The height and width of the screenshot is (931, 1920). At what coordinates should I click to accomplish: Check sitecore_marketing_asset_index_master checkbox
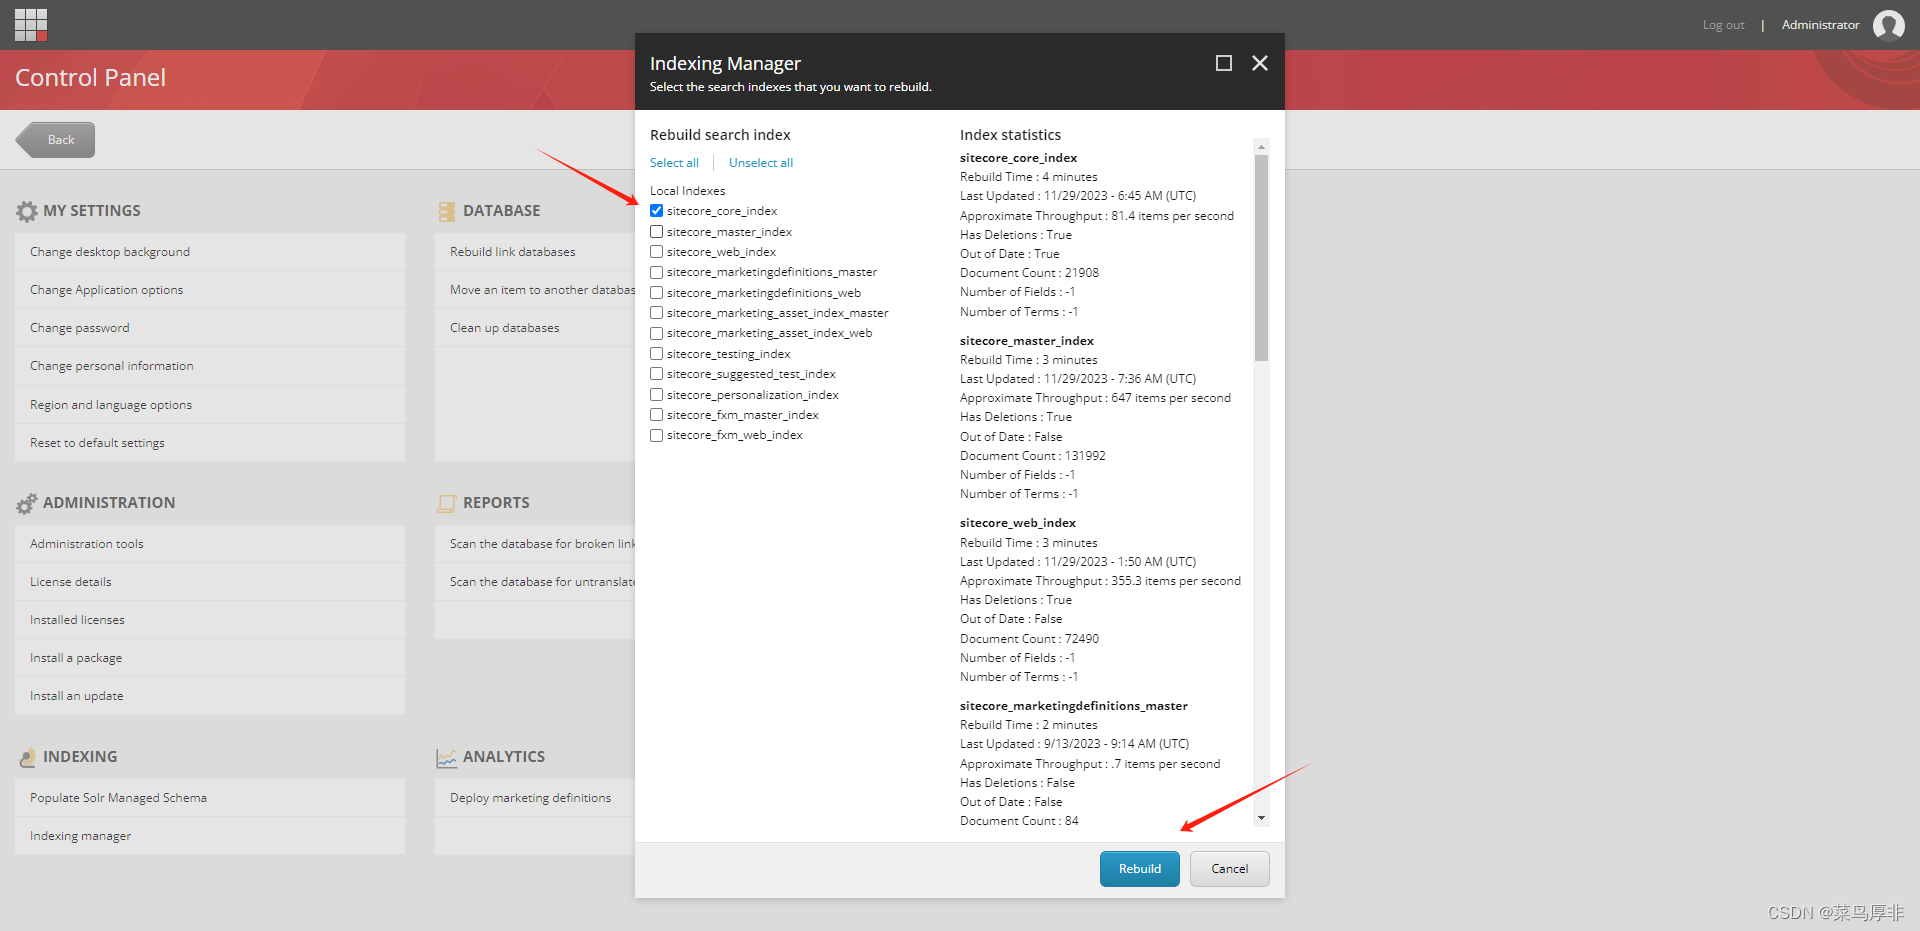(x=657, y=313)
